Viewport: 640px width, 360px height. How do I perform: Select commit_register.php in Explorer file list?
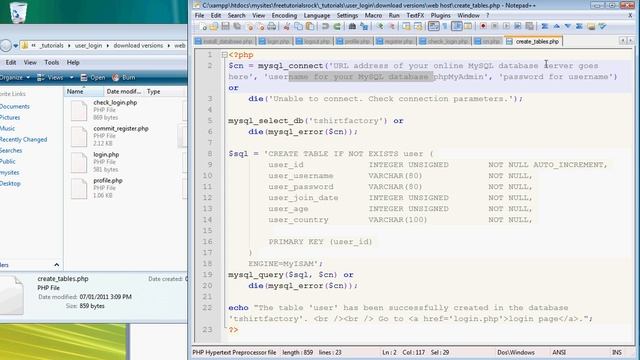[x=121, y=129]
